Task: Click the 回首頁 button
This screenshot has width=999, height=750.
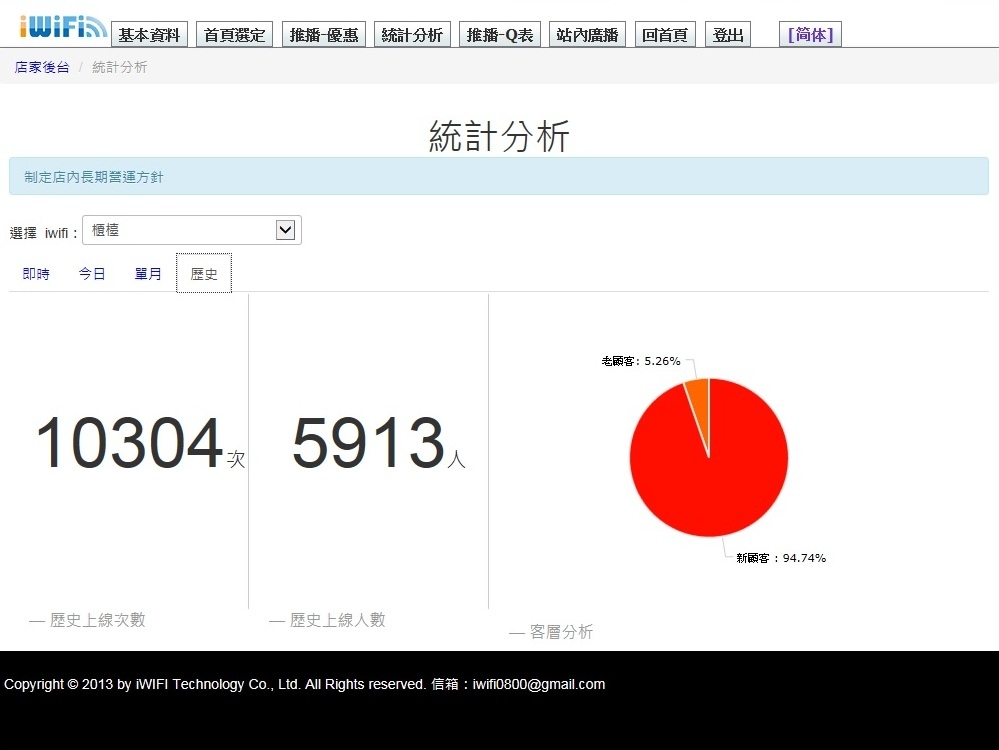Action: coord(665,34)
